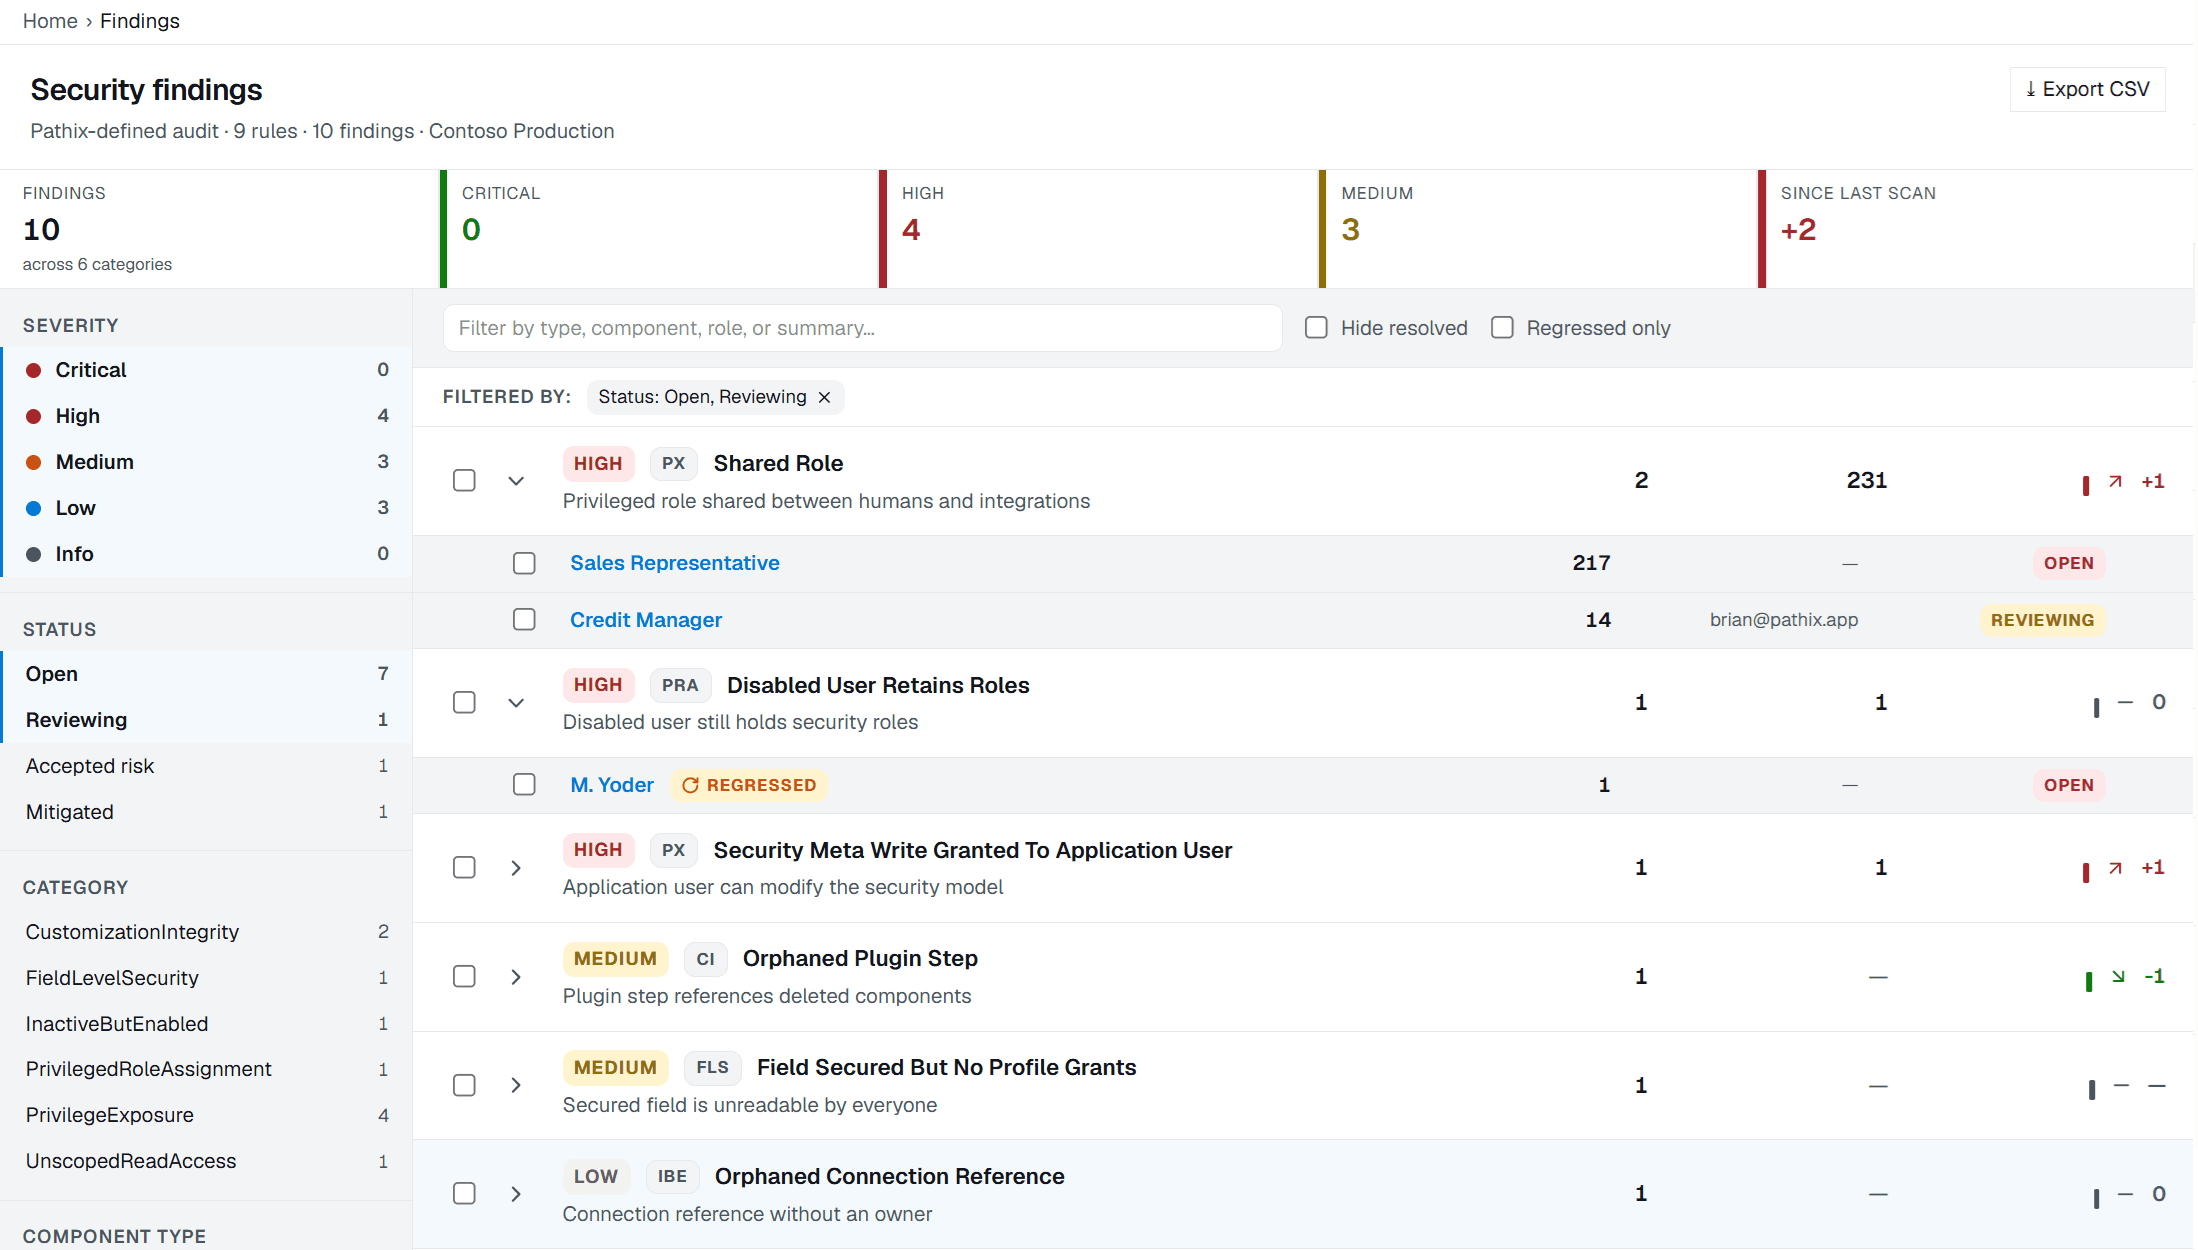2198x1250 pixels.
Task: Open the Sales Representative role link
Action: 674,563
